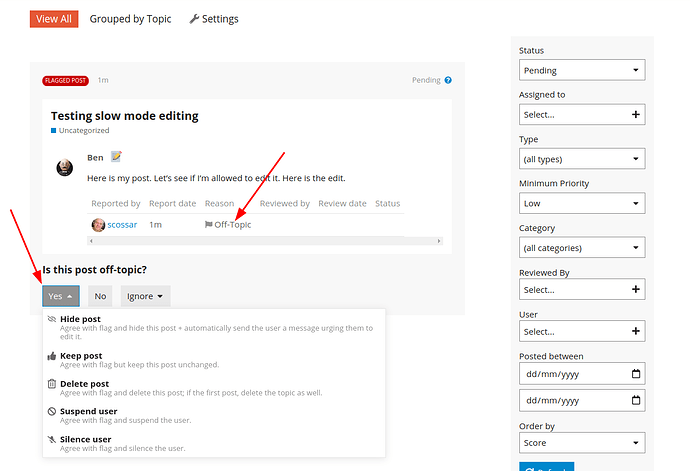The height and width of the screenshot is (471, 690).
Task: Open the Ignore dropdown
Action: (x=145, y=296)
